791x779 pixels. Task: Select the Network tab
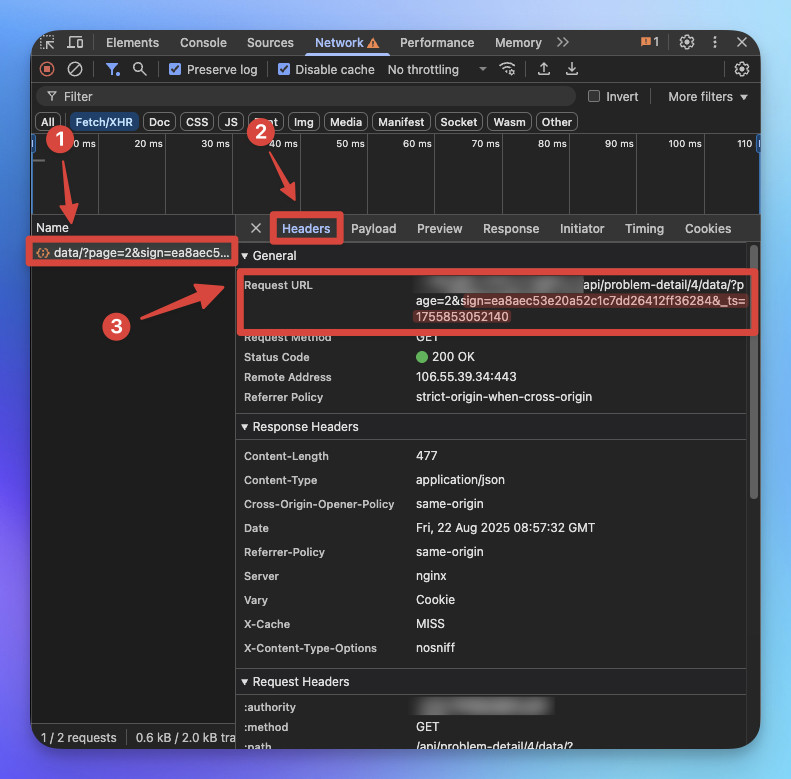point(347,42)
